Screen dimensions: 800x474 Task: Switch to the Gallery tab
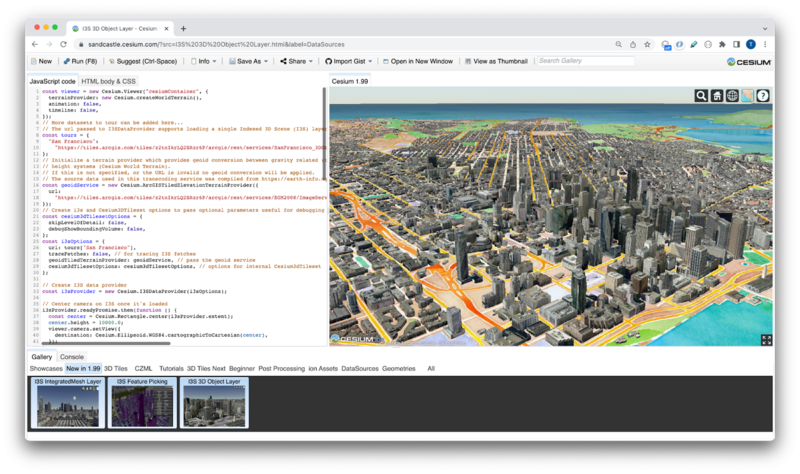pos(41,357)
